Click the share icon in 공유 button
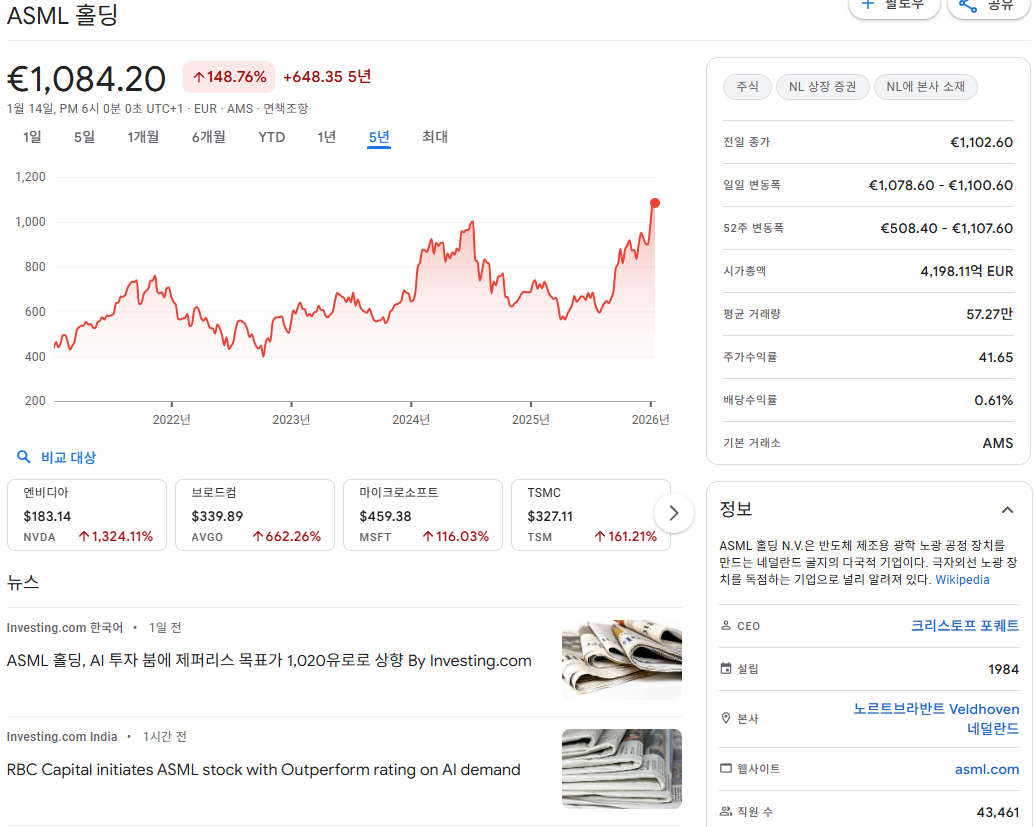The image size is (1035, 827). coord(968,6)
